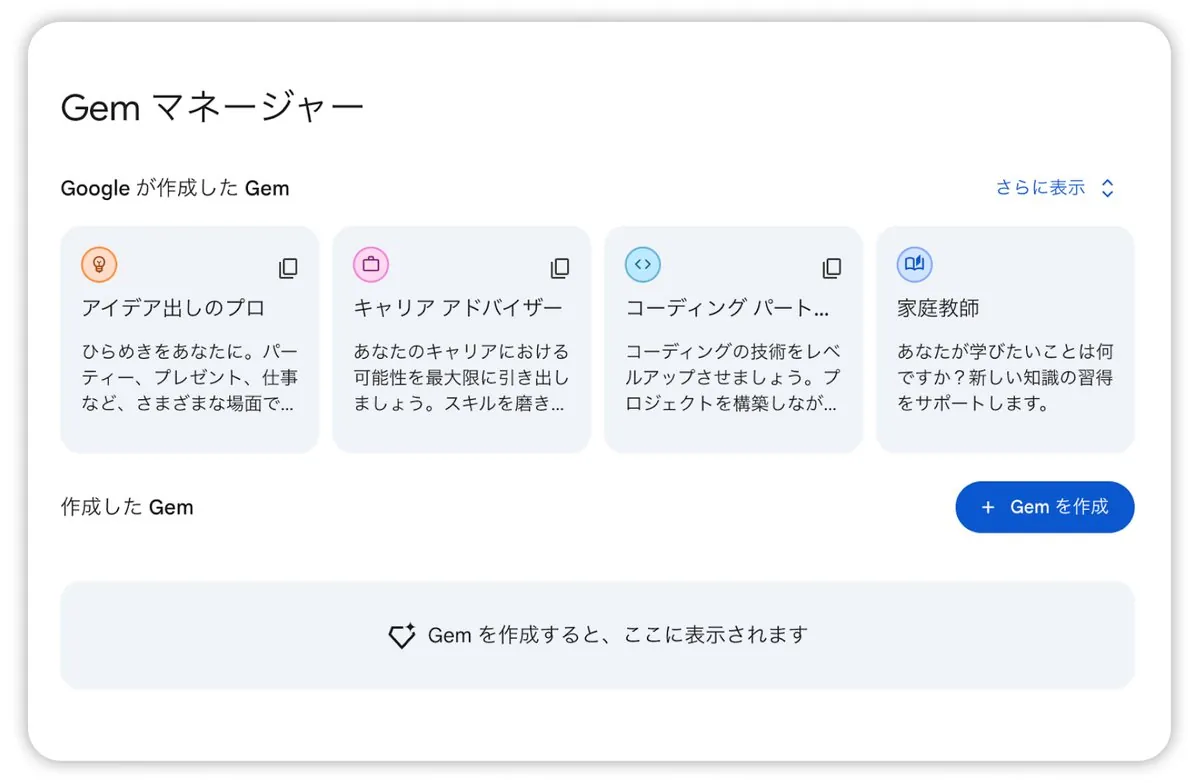Click description starting ひらめきをあなたに
Viewport: 1200px width, 783px height.
click(x=190, y=378)
